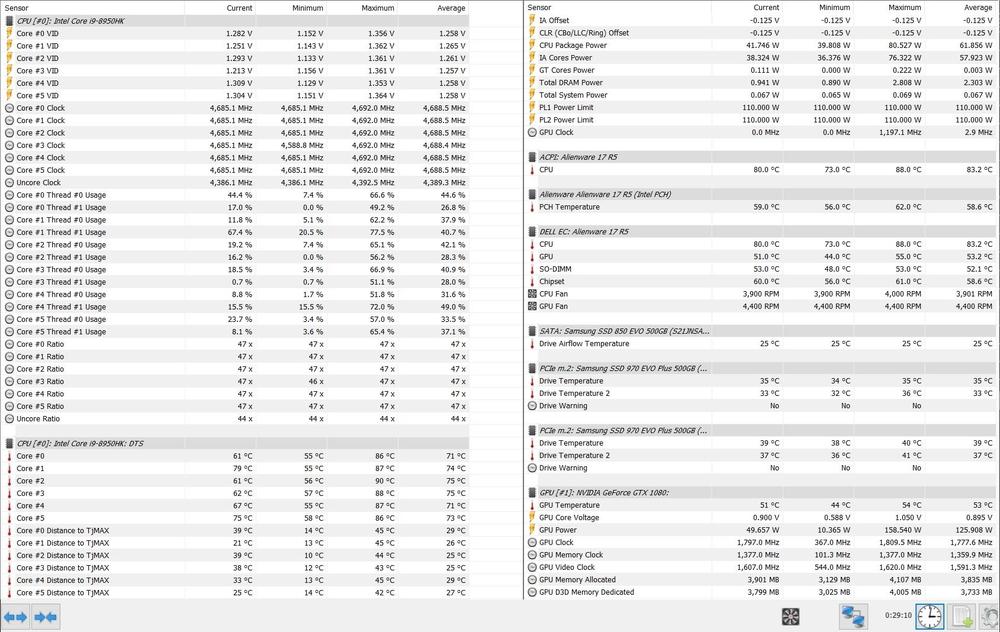The height and width of the screenshot is (632, 1000).
Task: Click the voltage icon beside Core #0 VID
Action: point(7,33)
